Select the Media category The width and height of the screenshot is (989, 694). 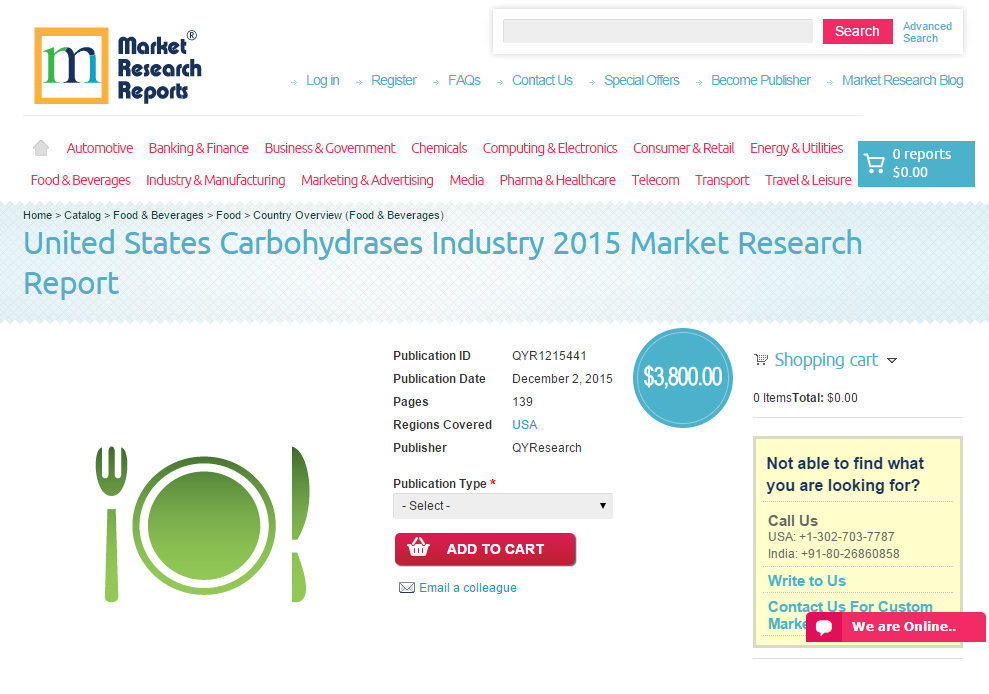pyautogui.click(x=467, y=180)
